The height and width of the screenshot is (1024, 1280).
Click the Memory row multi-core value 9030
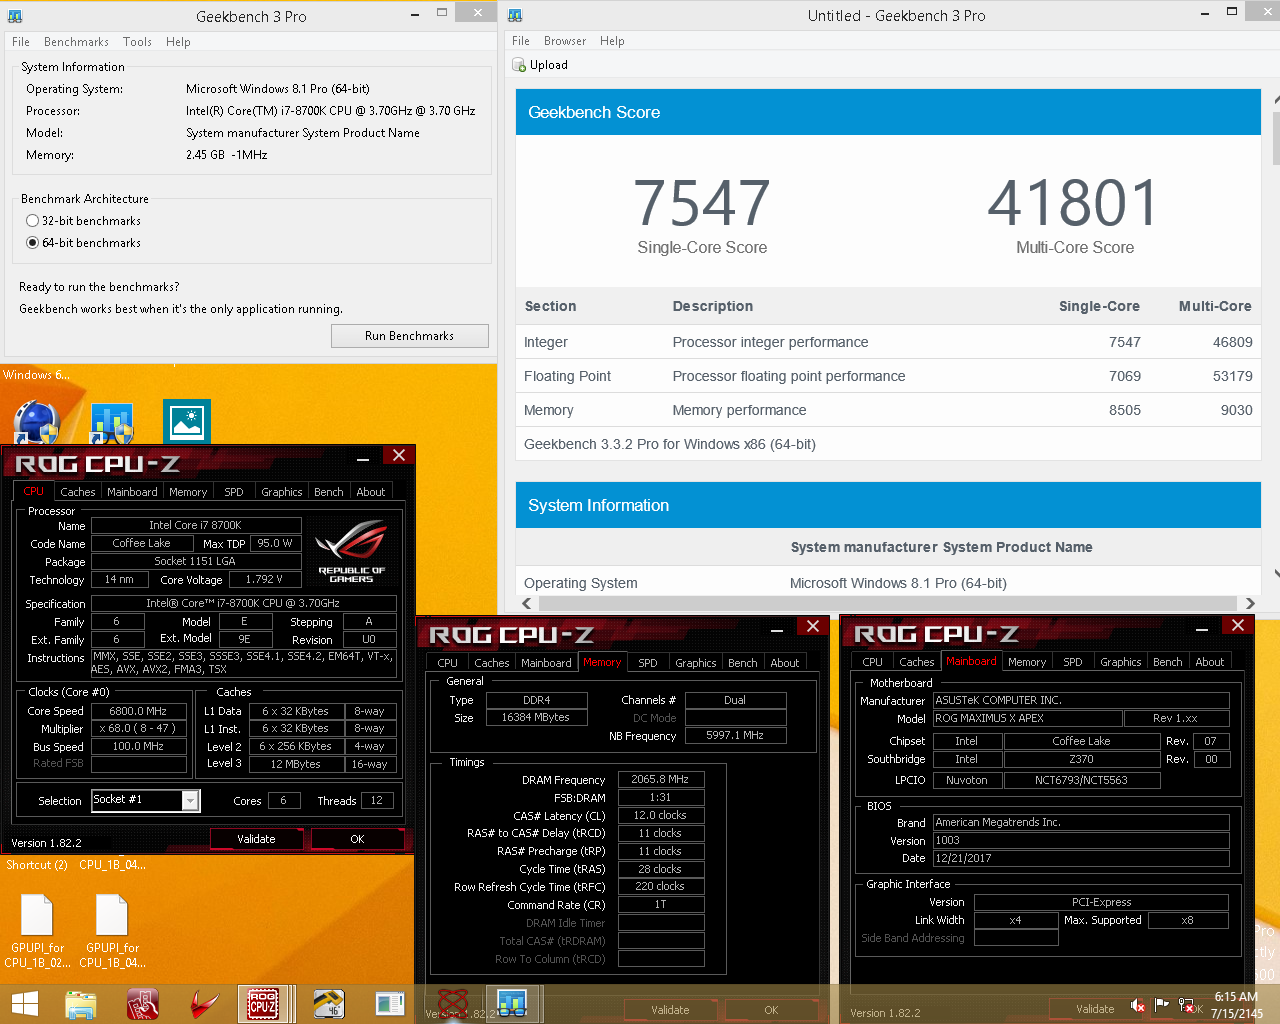tap(1236, 410)
